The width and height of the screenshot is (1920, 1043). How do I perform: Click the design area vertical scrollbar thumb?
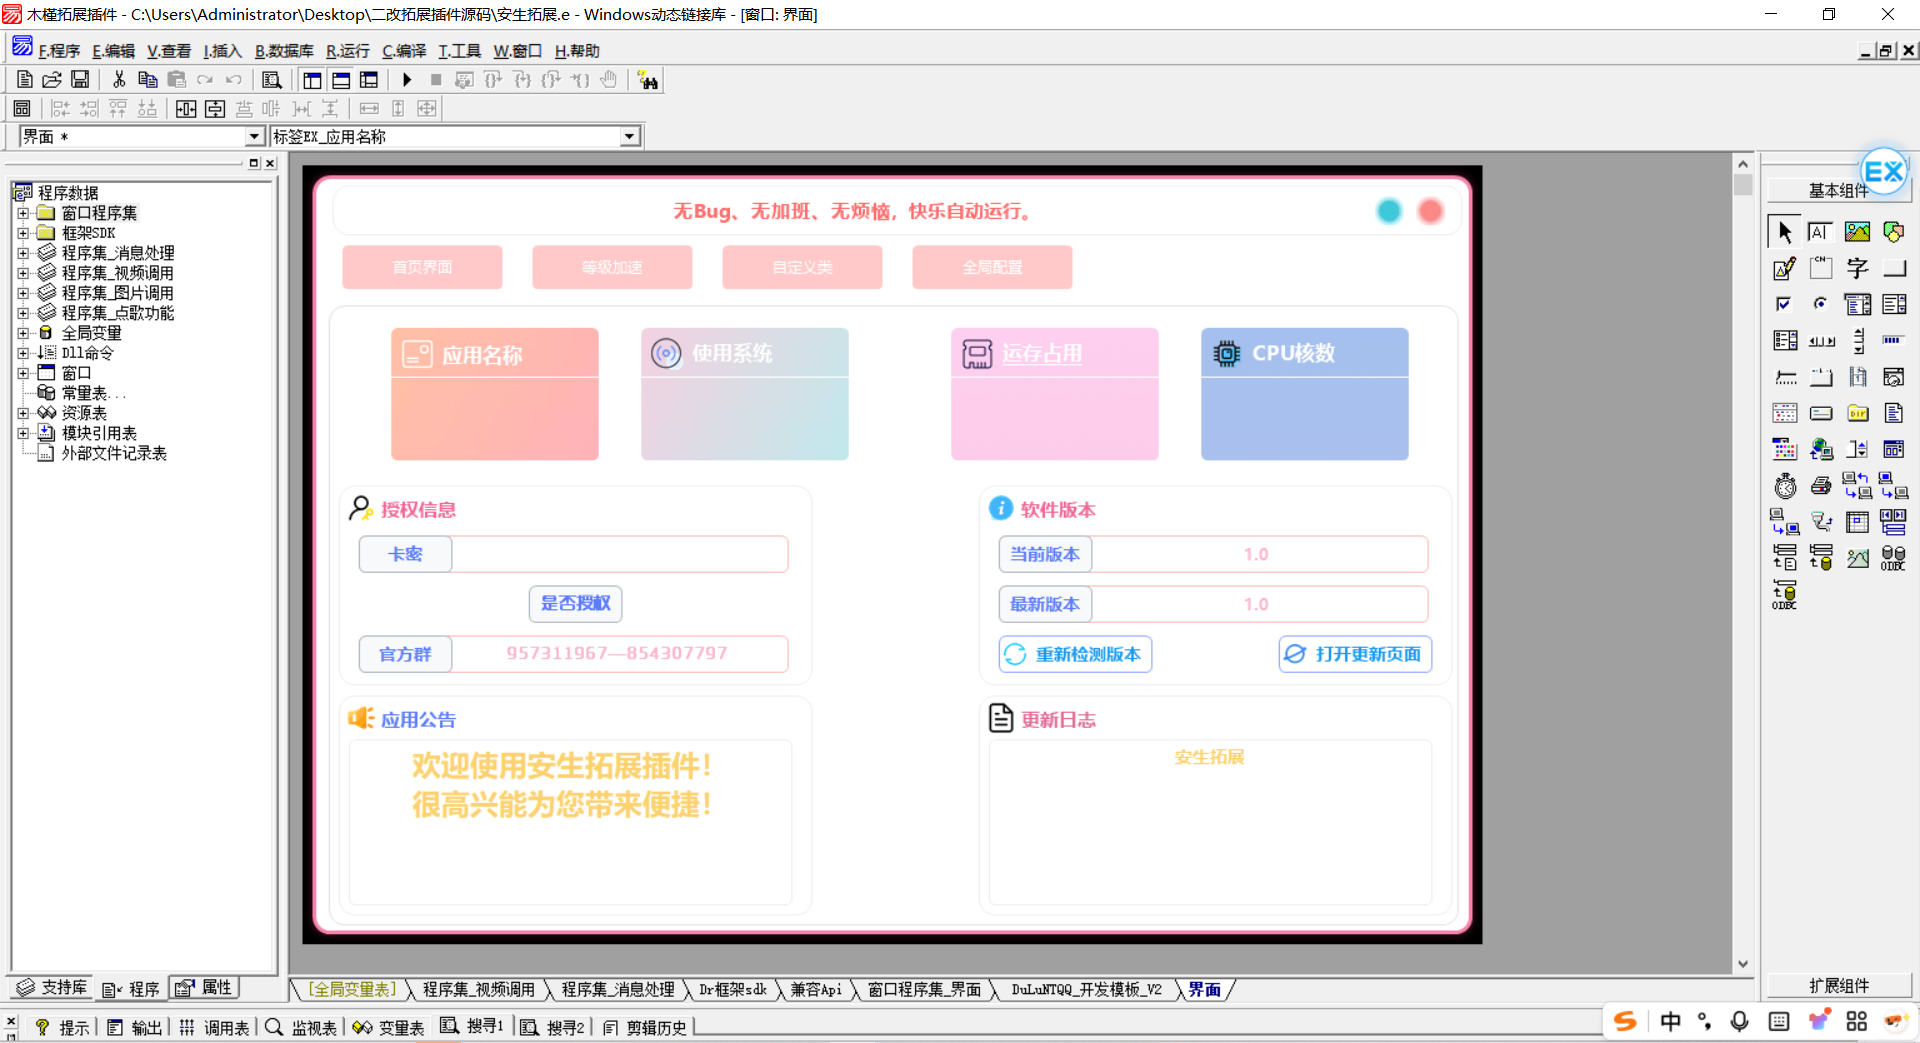point(1743,185)
